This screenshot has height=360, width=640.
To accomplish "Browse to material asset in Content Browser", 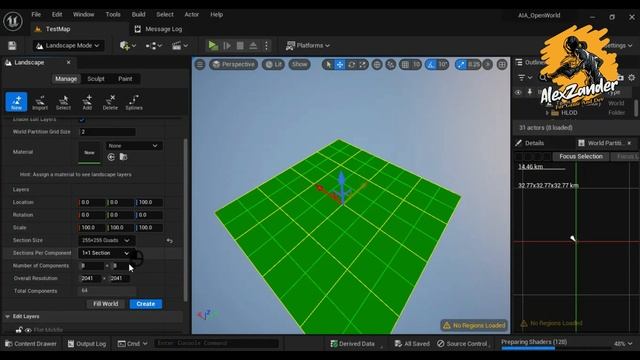I will (123, 157).
